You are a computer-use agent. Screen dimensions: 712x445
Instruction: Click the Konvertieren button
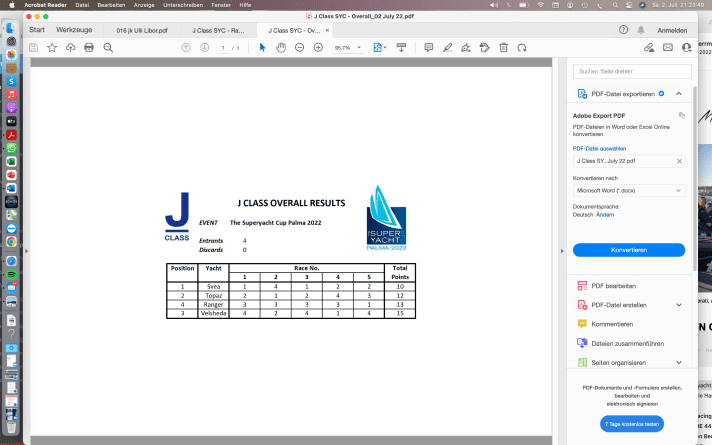628,250
